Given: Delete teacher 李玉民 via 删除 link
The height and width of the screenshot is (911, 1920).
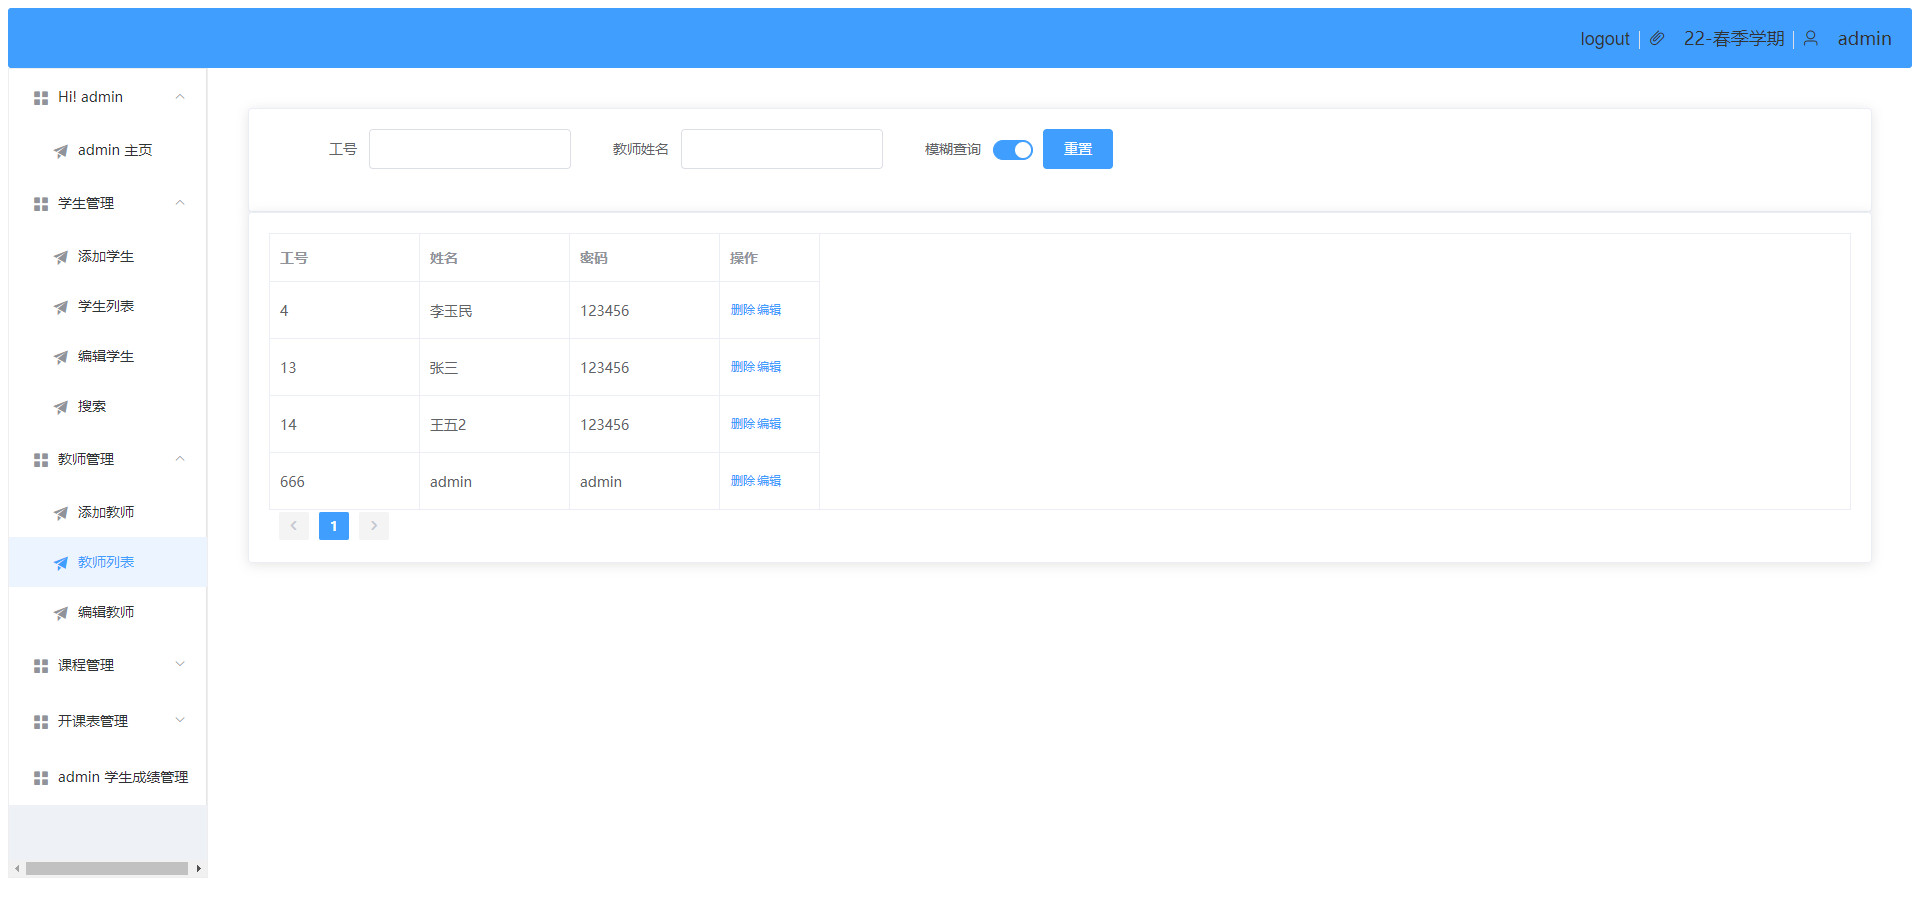Looking at the screenshot, I should tap(743, 310).
